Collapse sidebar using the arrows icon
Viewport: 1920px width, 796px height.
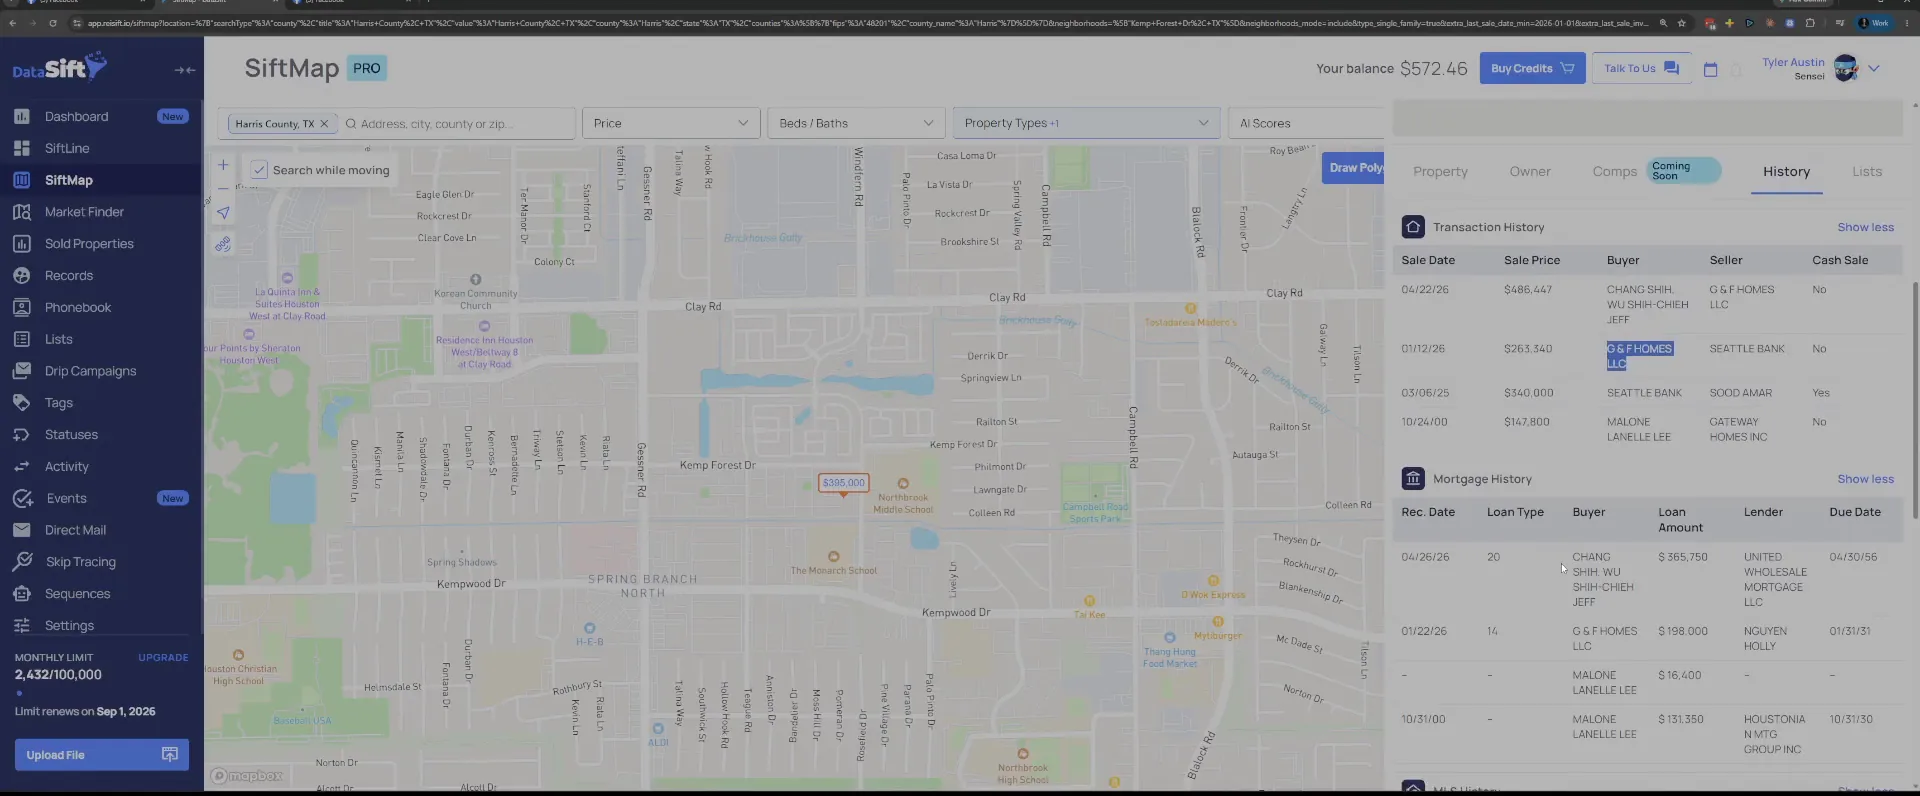click(185, 70)
